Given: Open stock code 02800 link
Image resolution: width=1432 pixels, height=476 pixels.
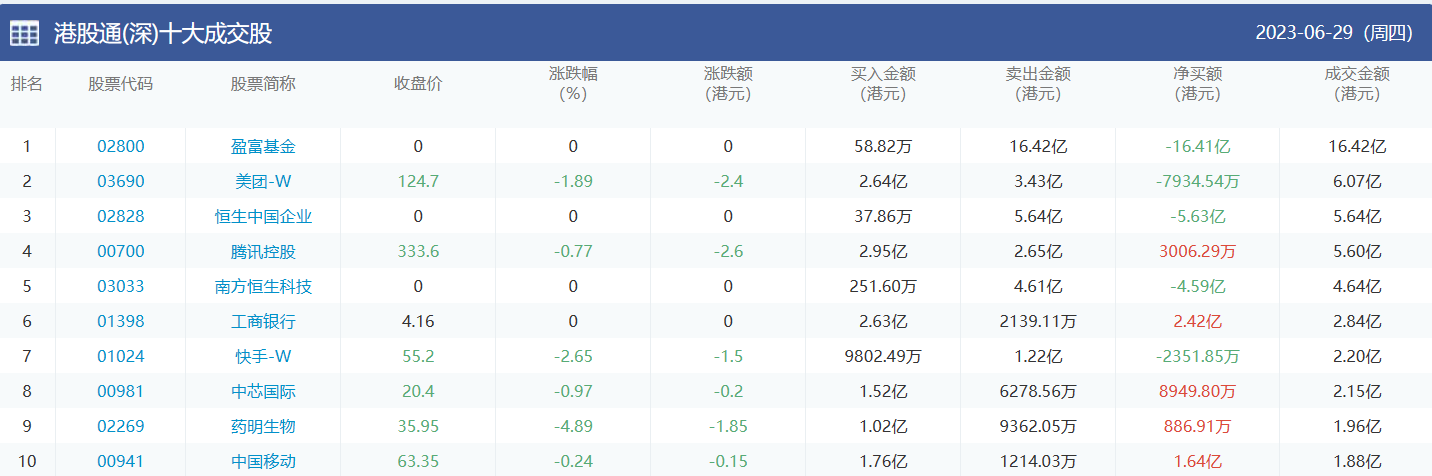Looking at the screenshot, I should click(121, 147).
